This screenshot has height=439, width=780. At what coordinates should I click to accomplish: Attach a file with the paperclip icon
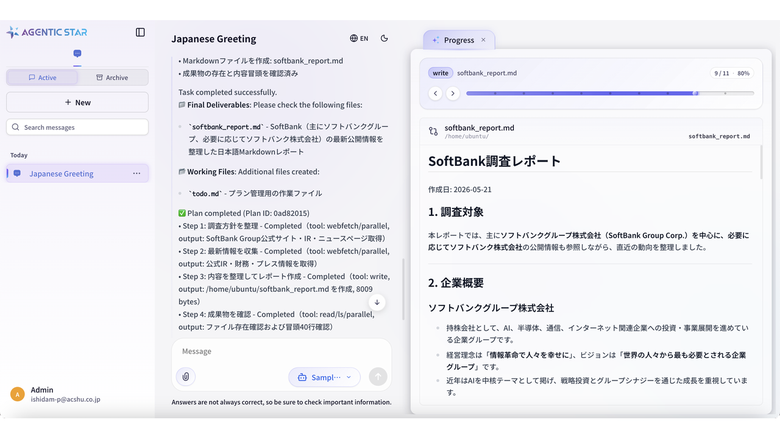pos(186,377)
